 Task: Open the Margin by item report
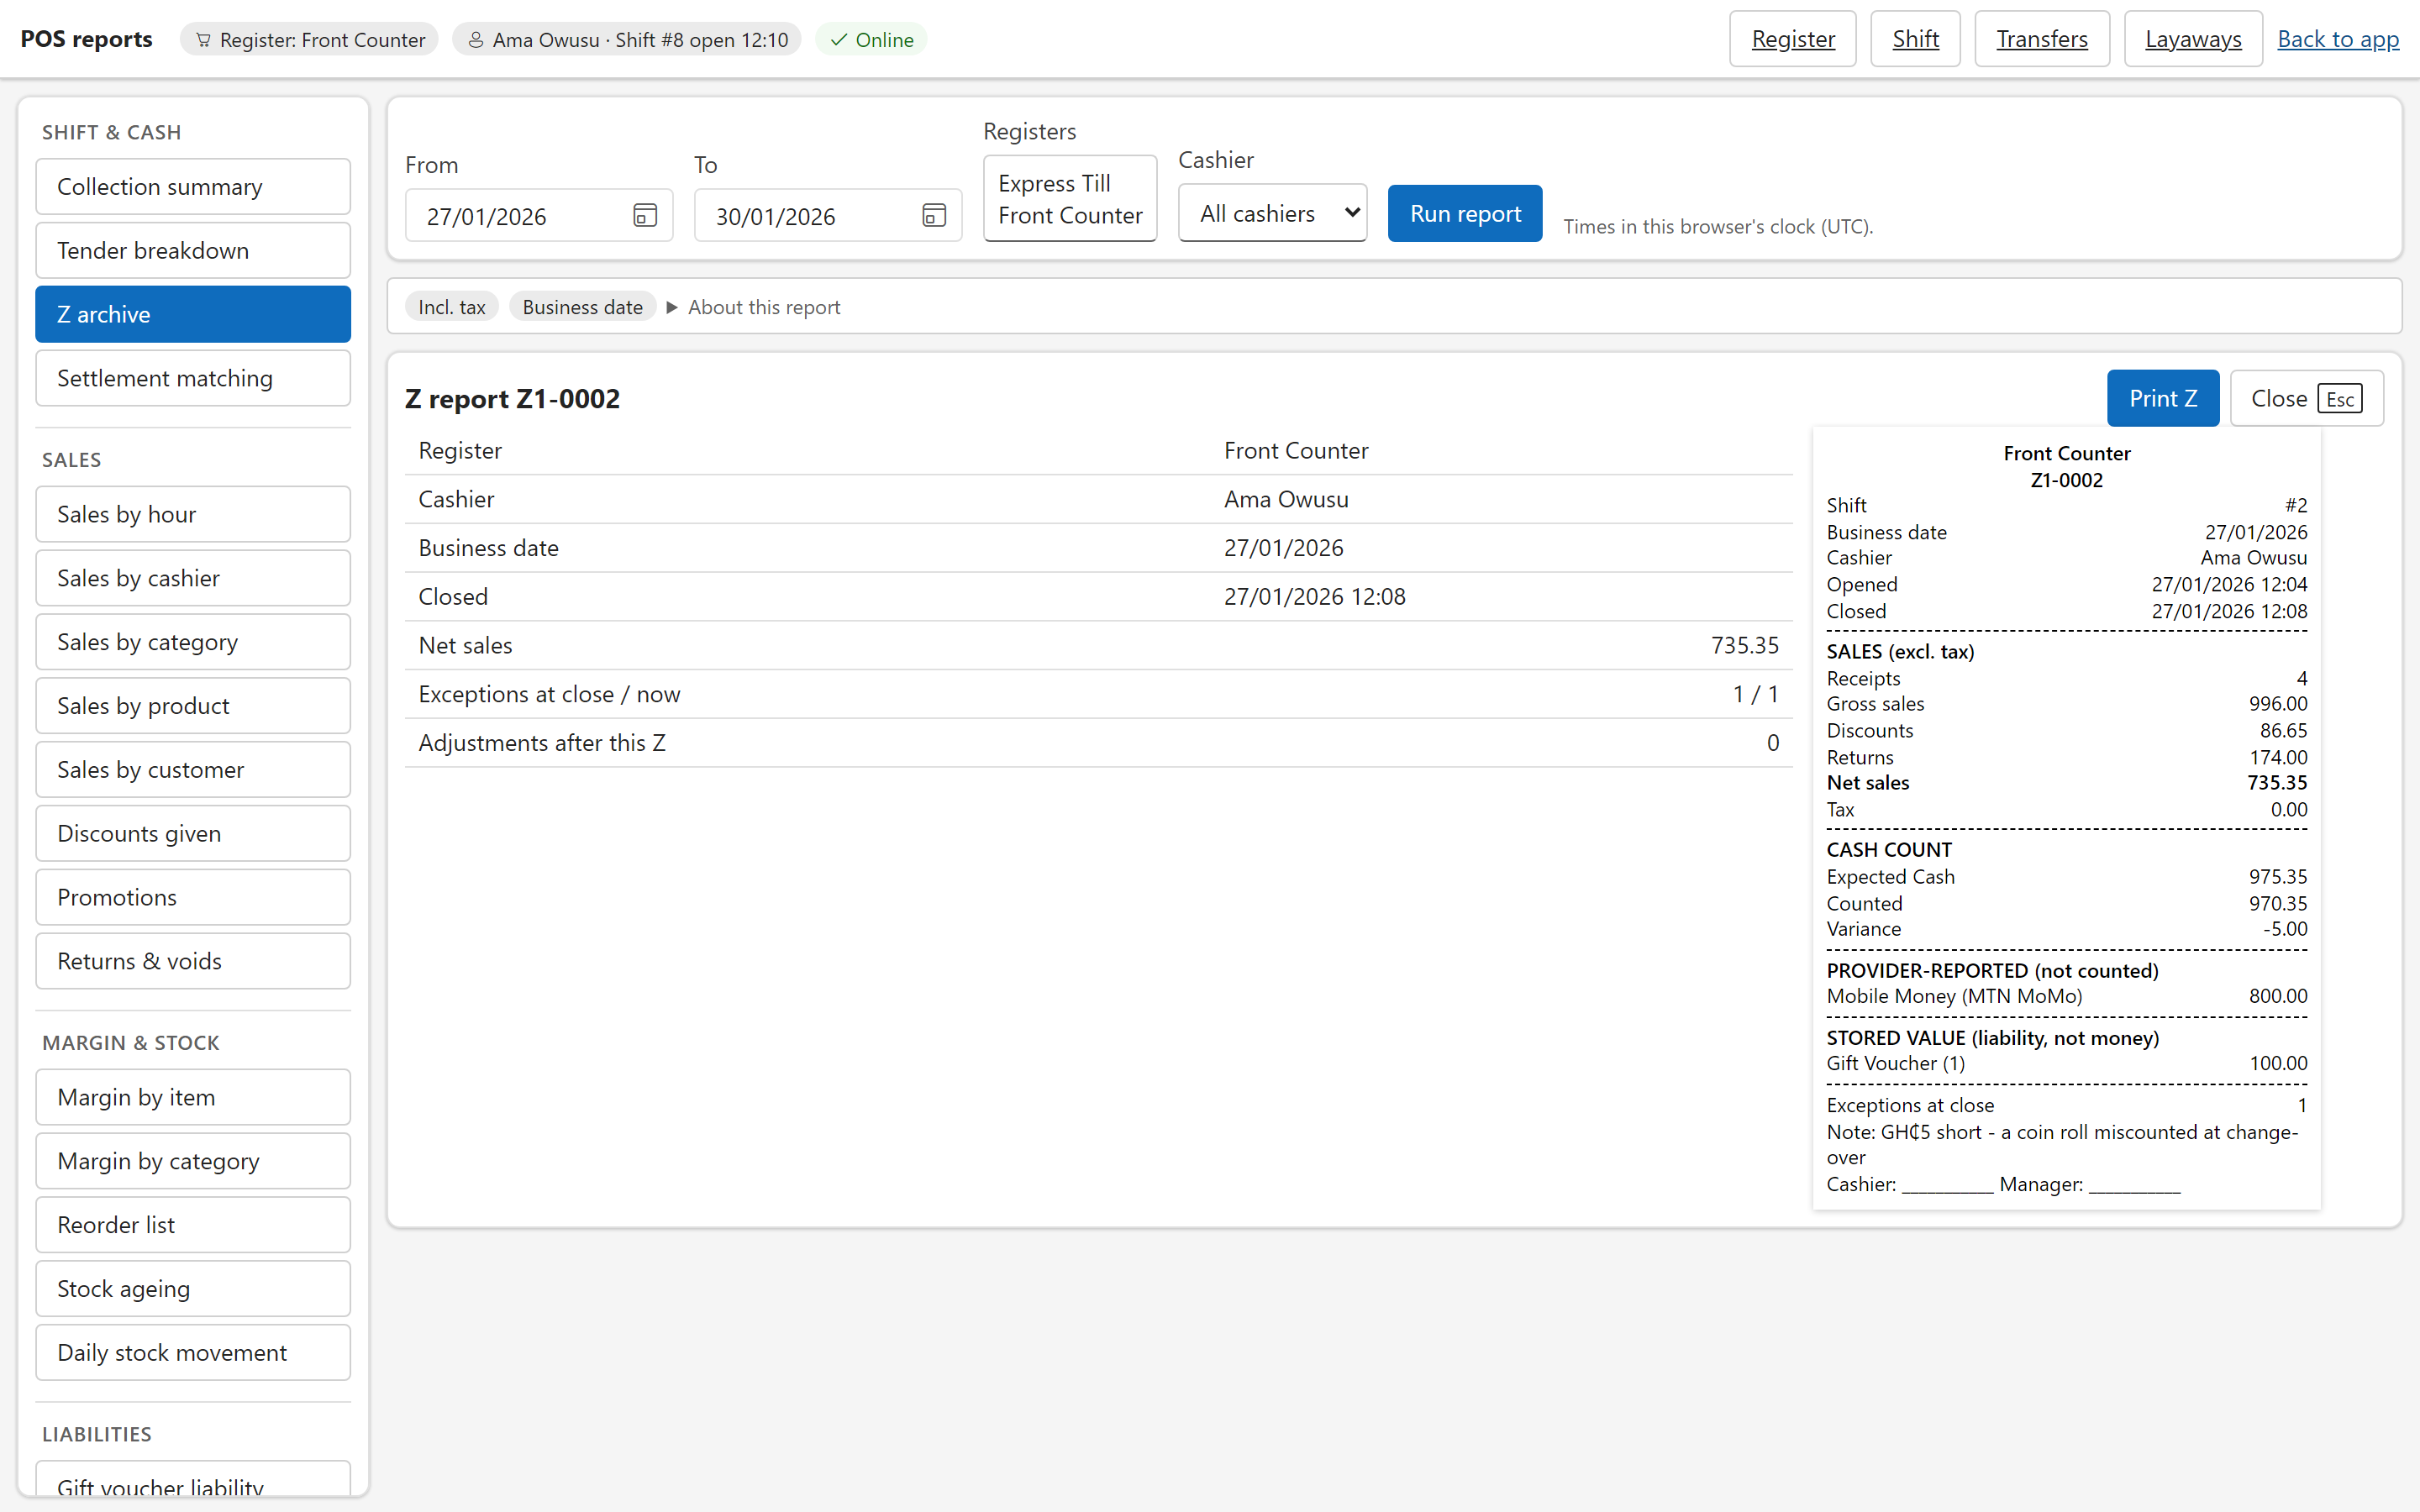pyautogui.click(x=193, y=1097)
